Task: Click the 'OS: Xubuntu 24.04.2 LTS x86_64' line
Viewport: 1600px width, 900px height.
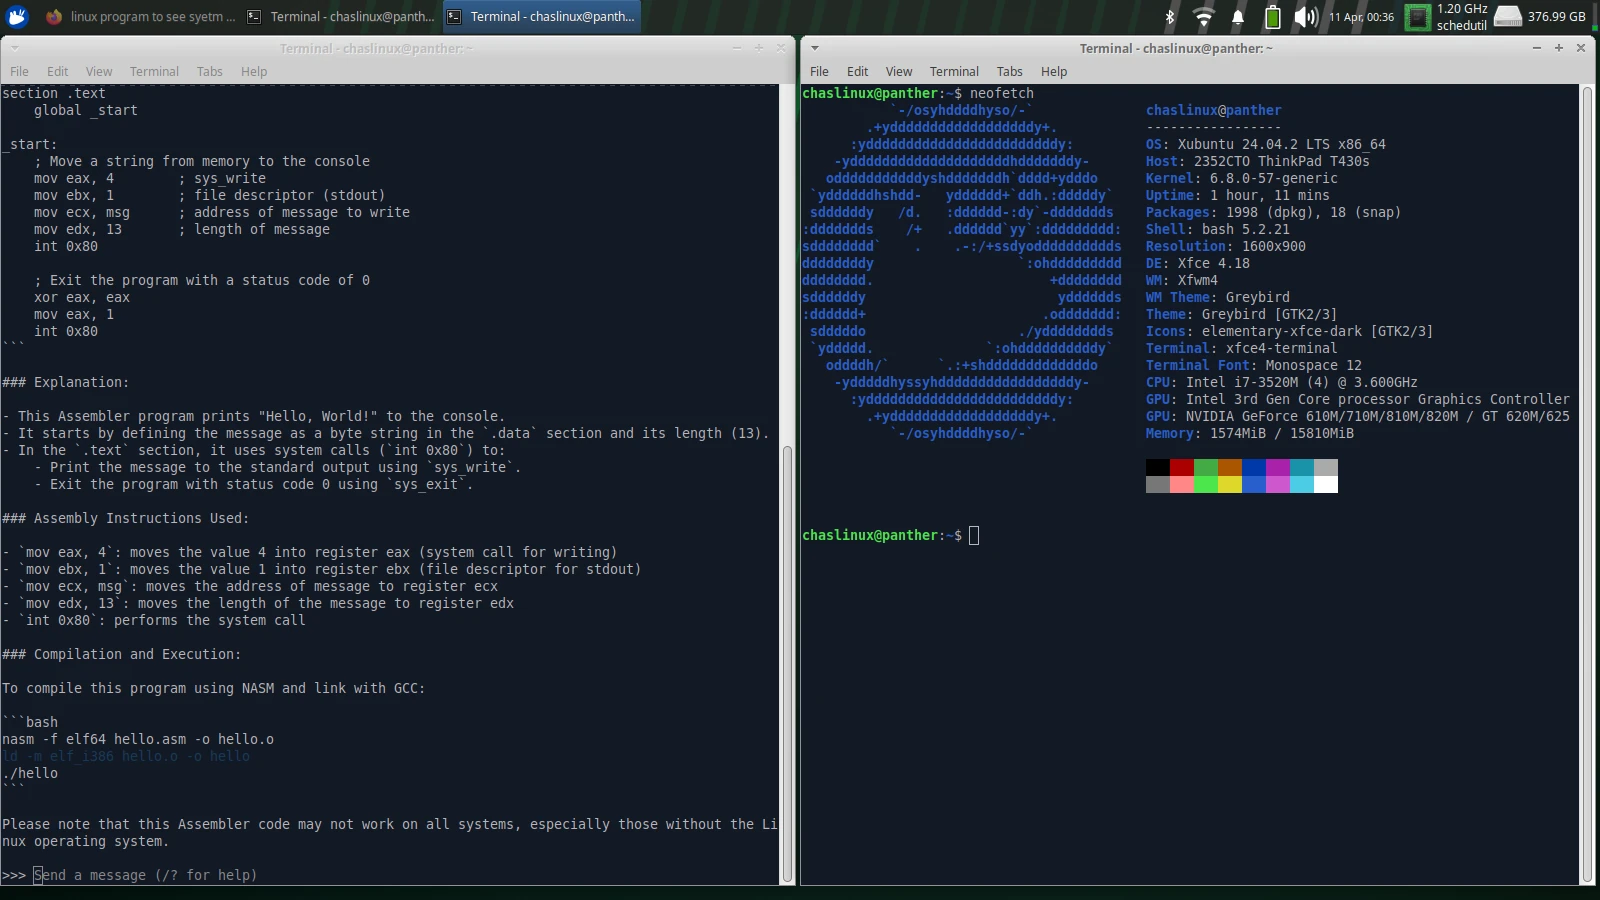Action: [1266, 144]
